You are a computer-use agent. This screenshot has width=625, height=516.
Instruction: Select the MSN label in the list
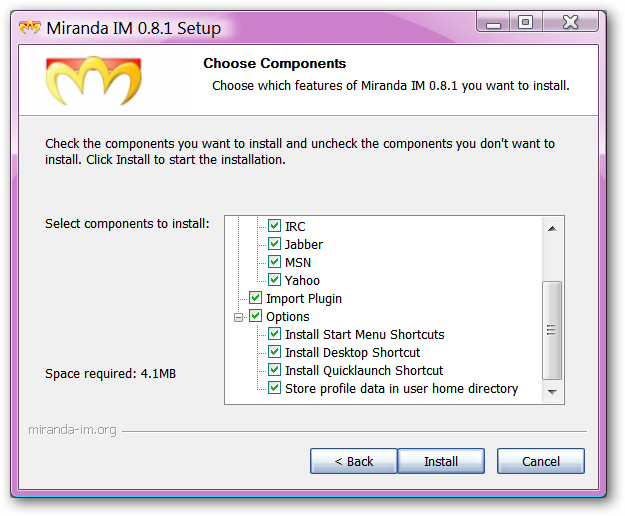coord(298,263)
